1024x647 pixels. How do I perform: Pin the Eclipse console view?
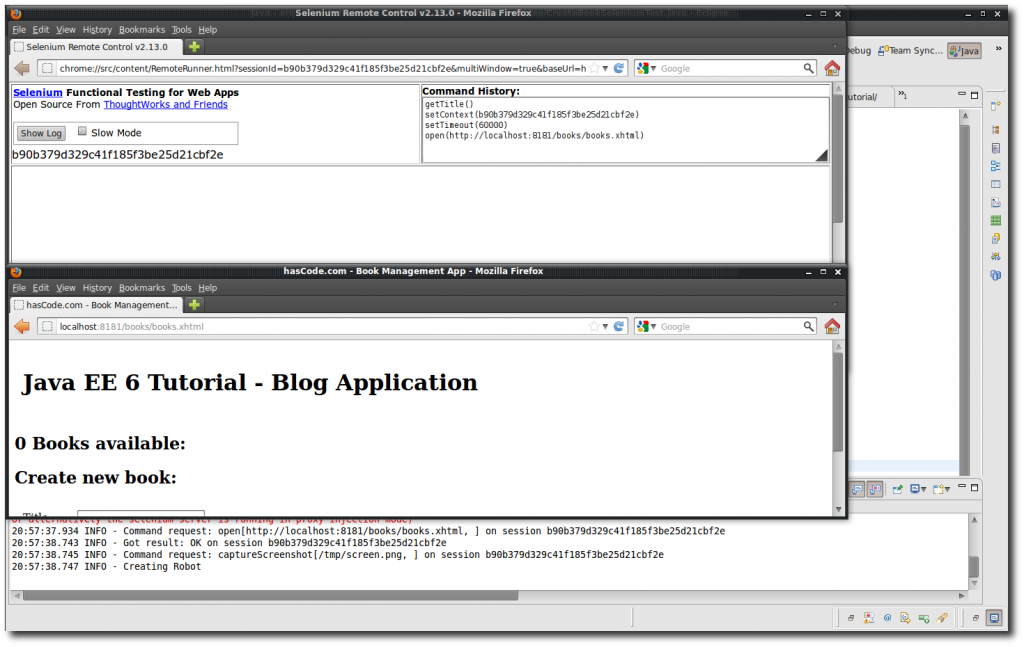pos(897,489)
